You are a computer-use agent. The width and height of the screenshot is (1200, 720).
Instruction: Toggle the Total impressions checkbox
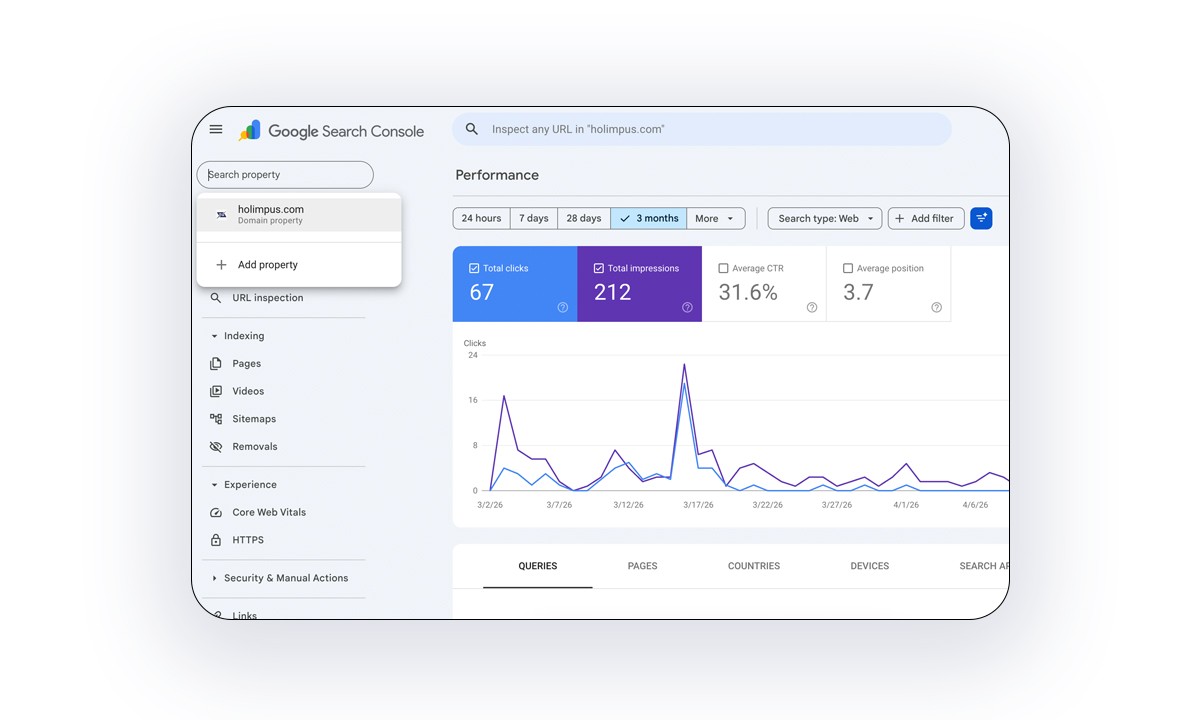(x=599, y=268)
